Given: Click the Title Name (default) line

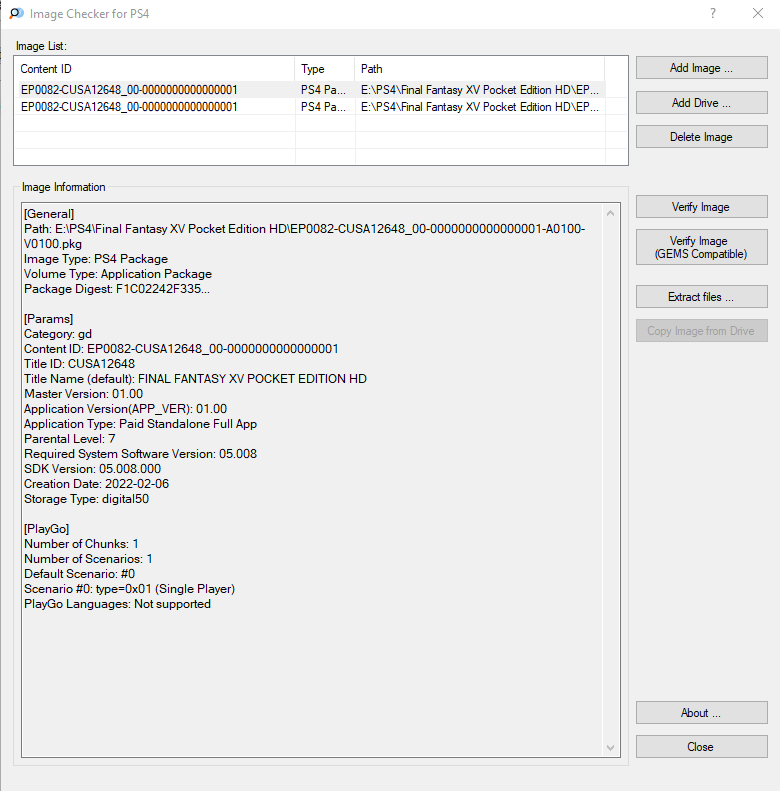Looking at the screenshot, I should 196,379.
